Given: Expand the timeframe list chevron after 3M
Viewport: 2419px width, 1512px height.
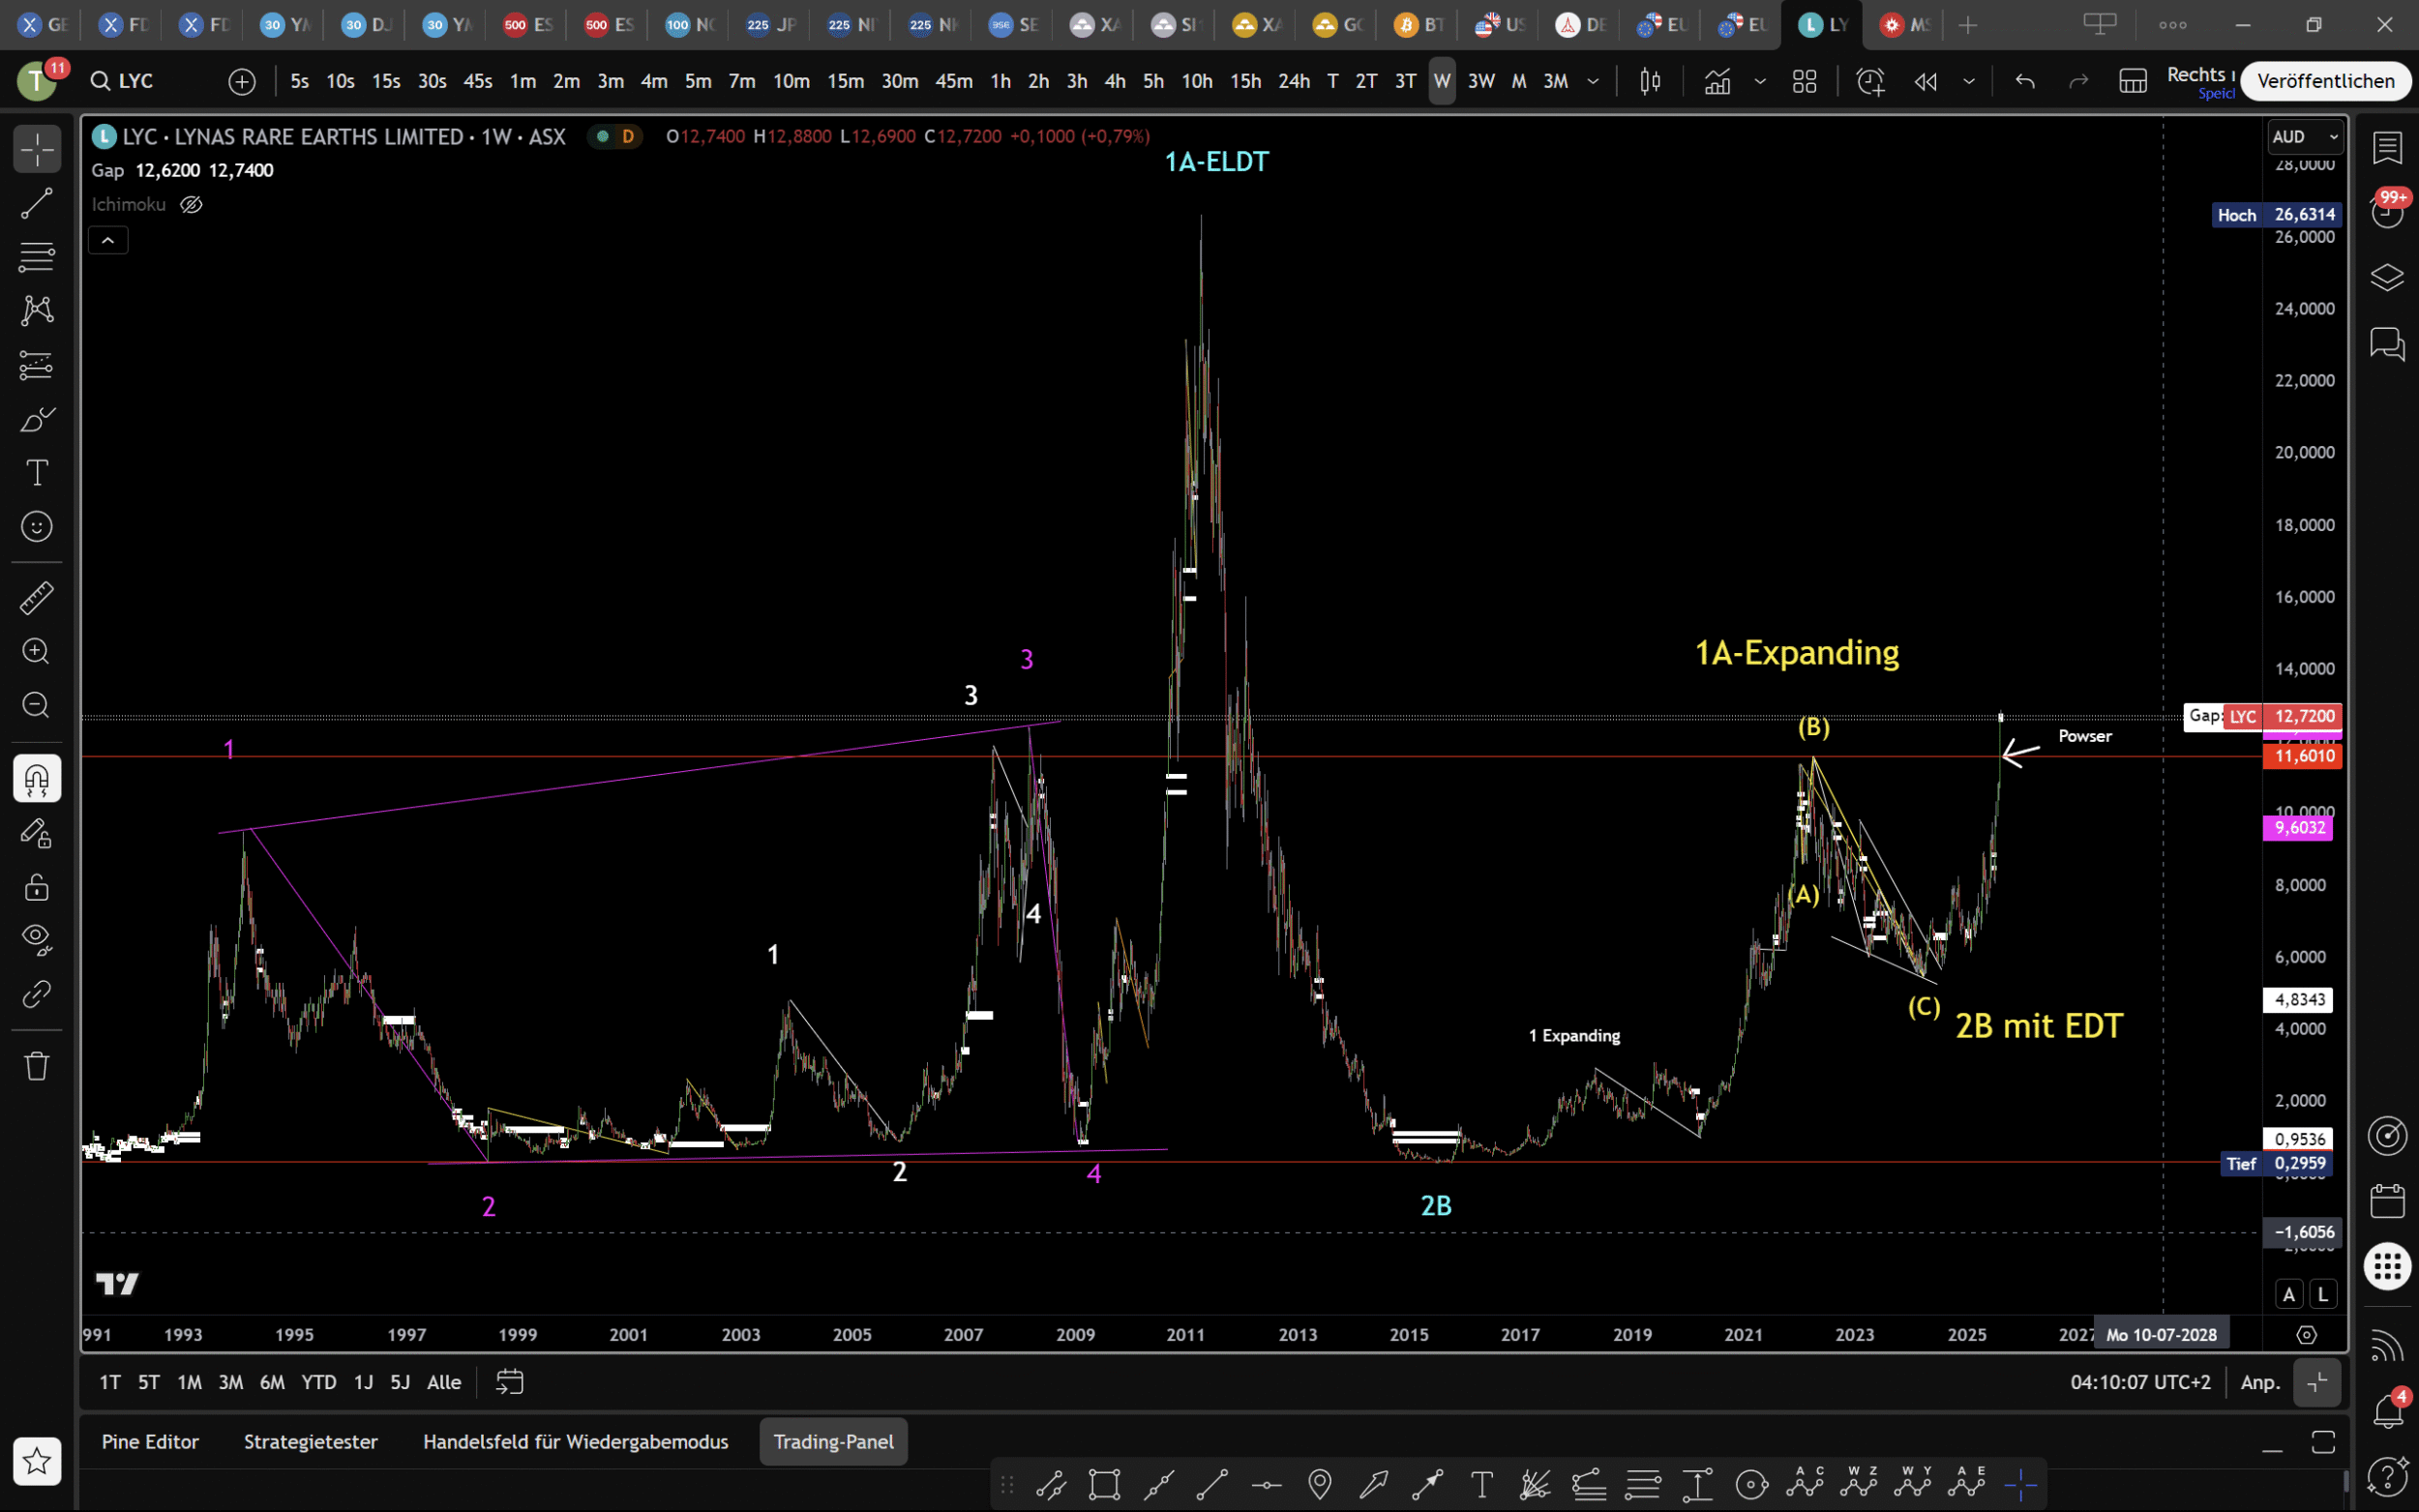Looking at the screenshot, I should 1593,81.
